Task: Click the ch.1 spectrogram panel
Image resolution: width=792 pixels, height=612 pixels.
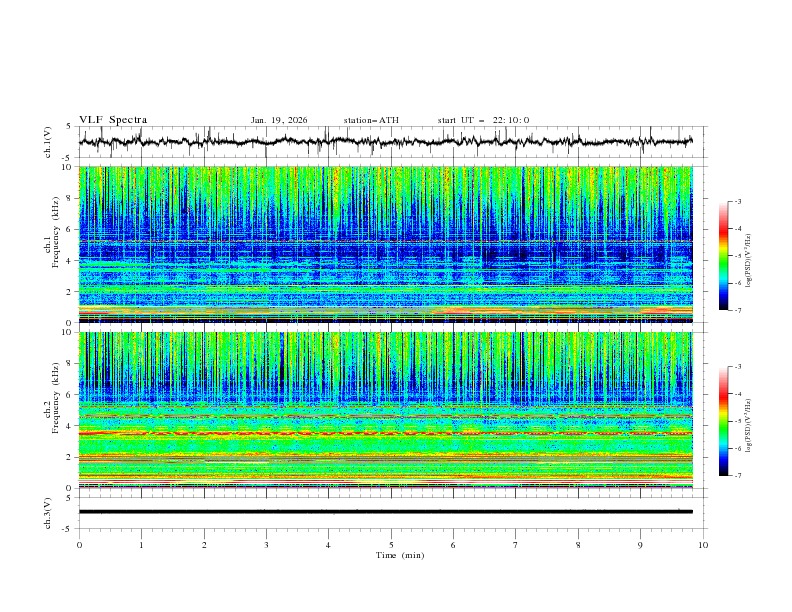Action: click(386, 244)
